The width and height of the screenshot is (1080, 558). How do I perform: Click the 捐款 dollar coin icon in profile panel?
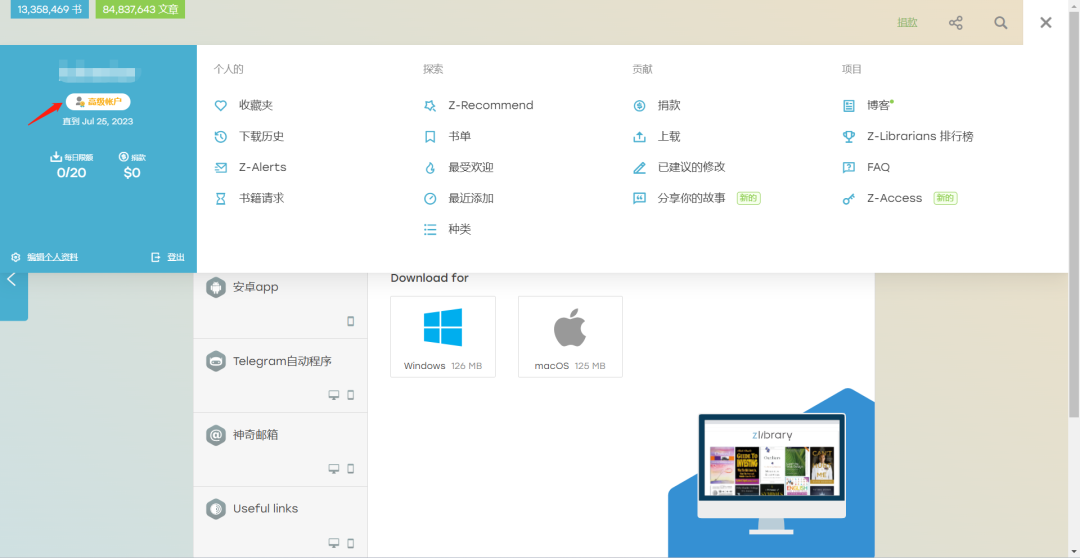pyautogui.click(x=124, y=157)
